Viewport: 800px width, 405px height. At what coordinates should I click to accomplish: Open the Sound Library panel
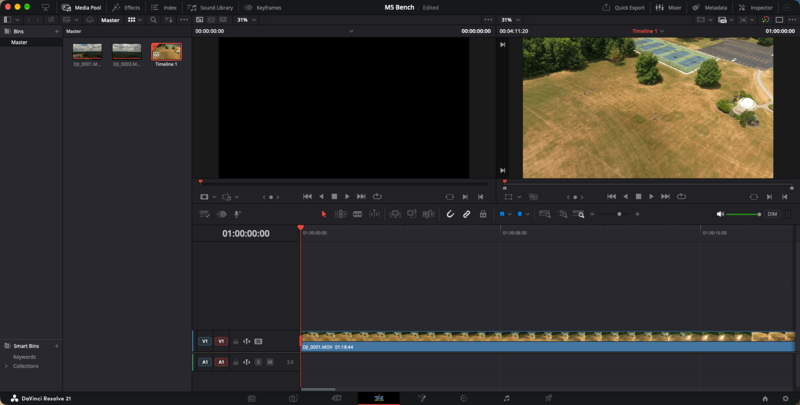click(210, 8)
